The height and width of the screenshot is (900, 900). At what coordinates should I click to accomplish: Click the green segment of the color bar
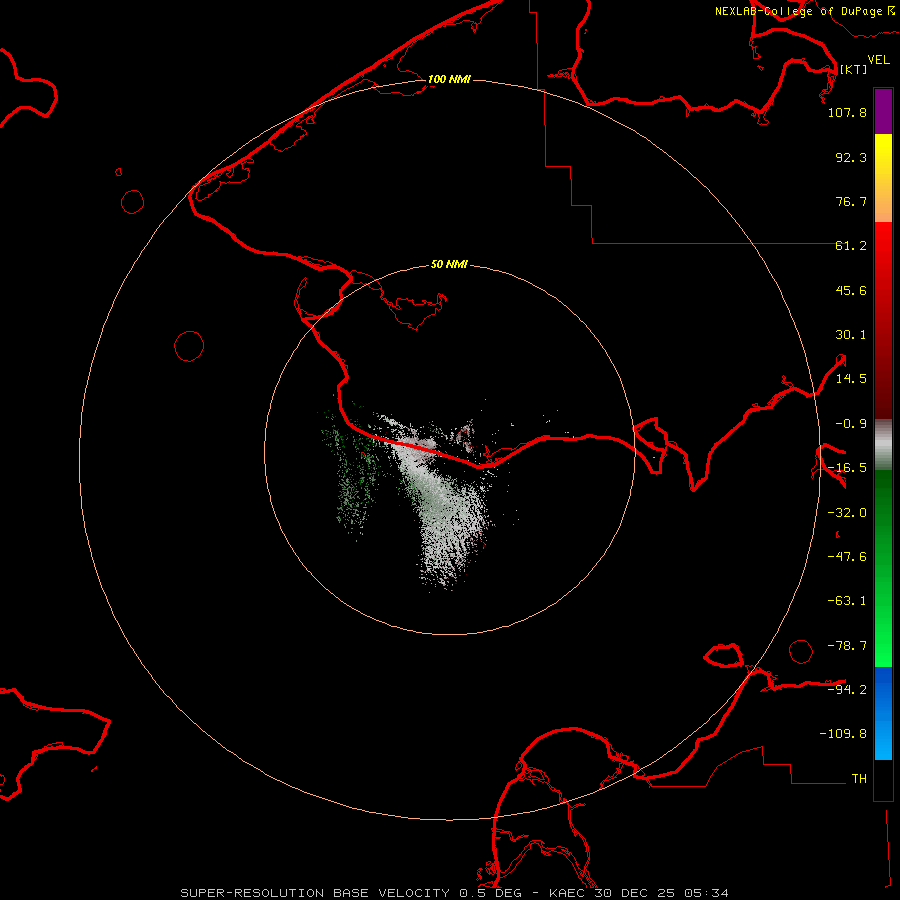883,568
